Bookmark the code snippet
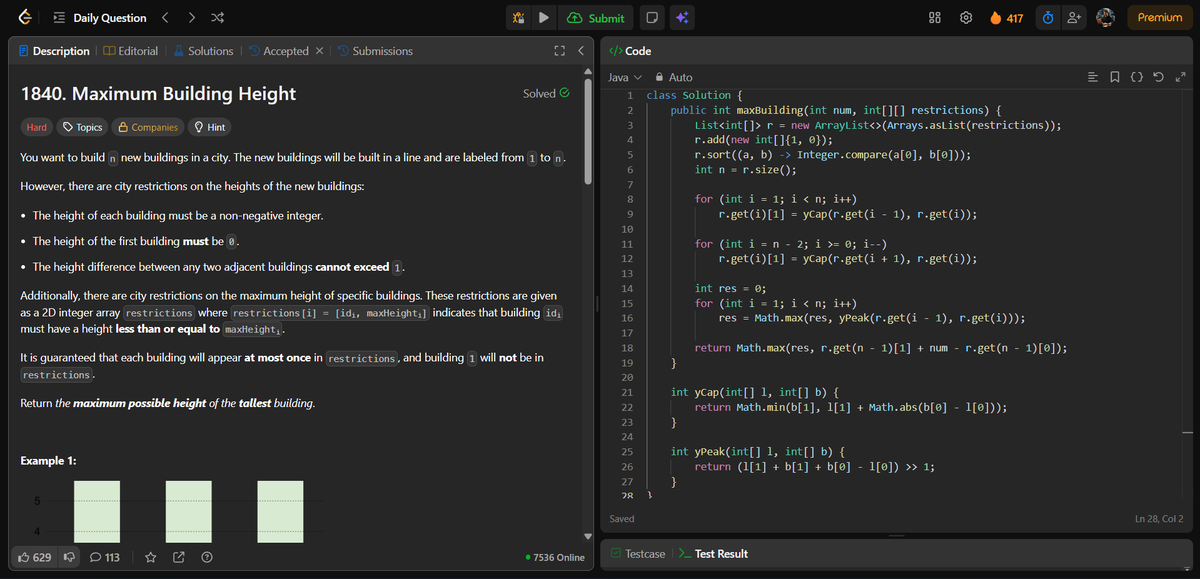 [x=1115, y=77]
